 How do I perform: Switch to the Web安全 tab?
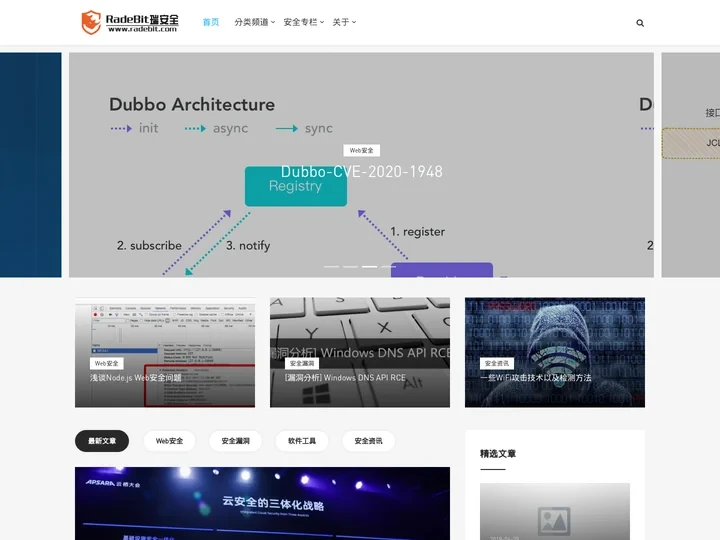[169, 441]
